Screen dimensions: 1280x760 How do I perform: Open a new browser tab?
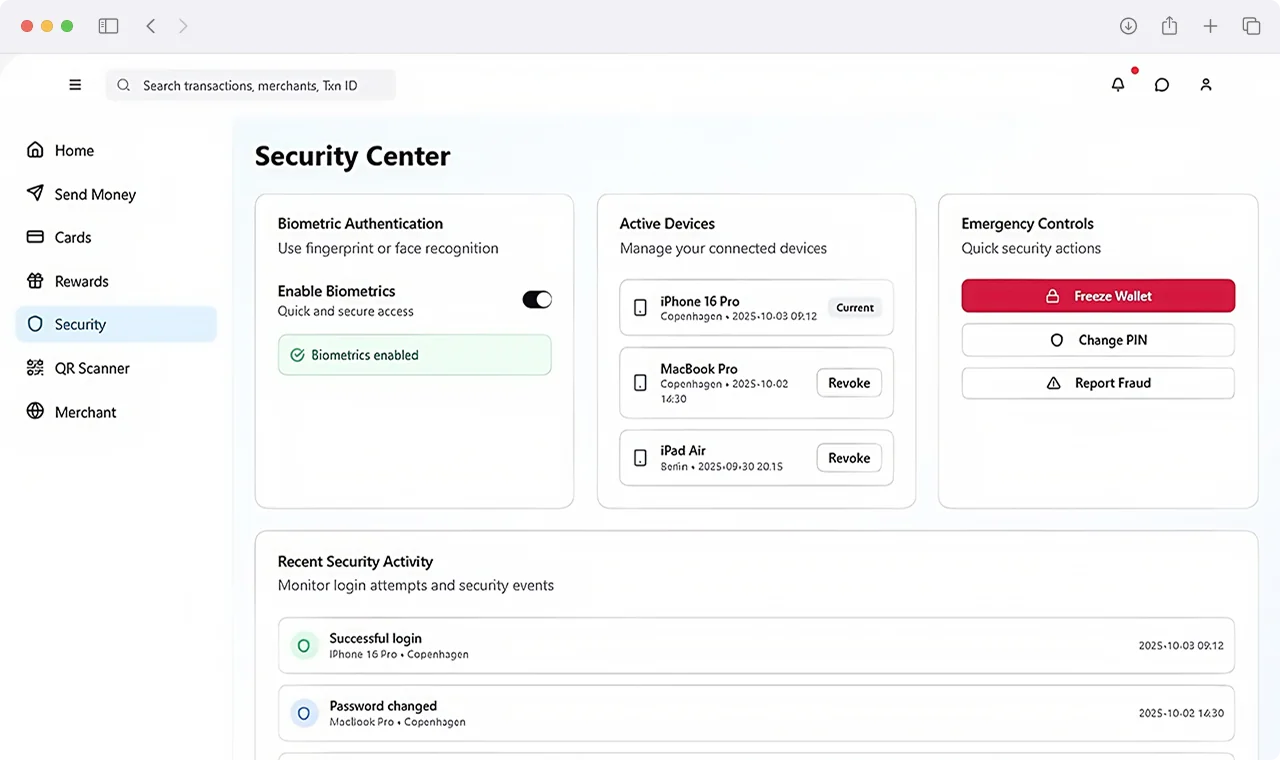click(1210, 26)
